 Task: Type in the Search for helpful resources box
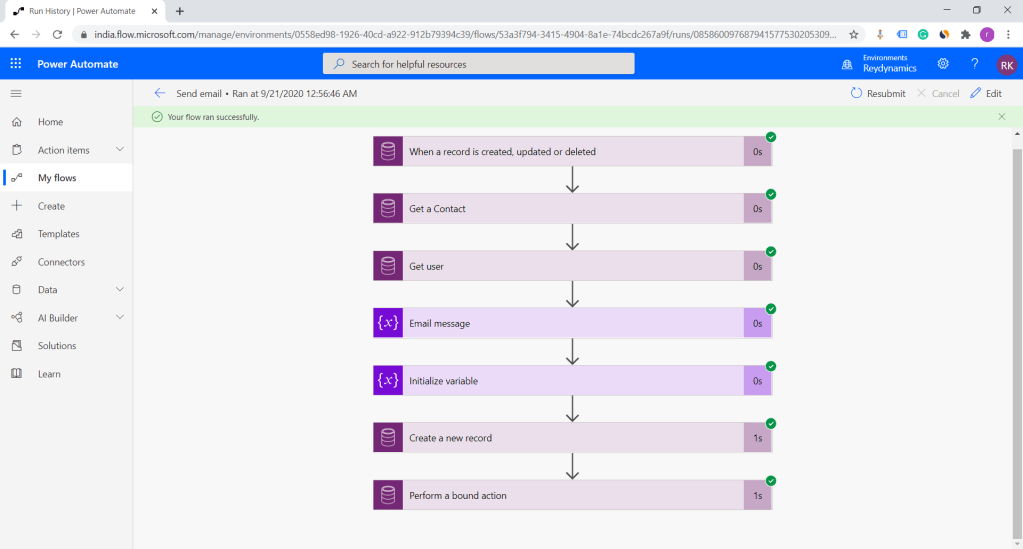478,64
